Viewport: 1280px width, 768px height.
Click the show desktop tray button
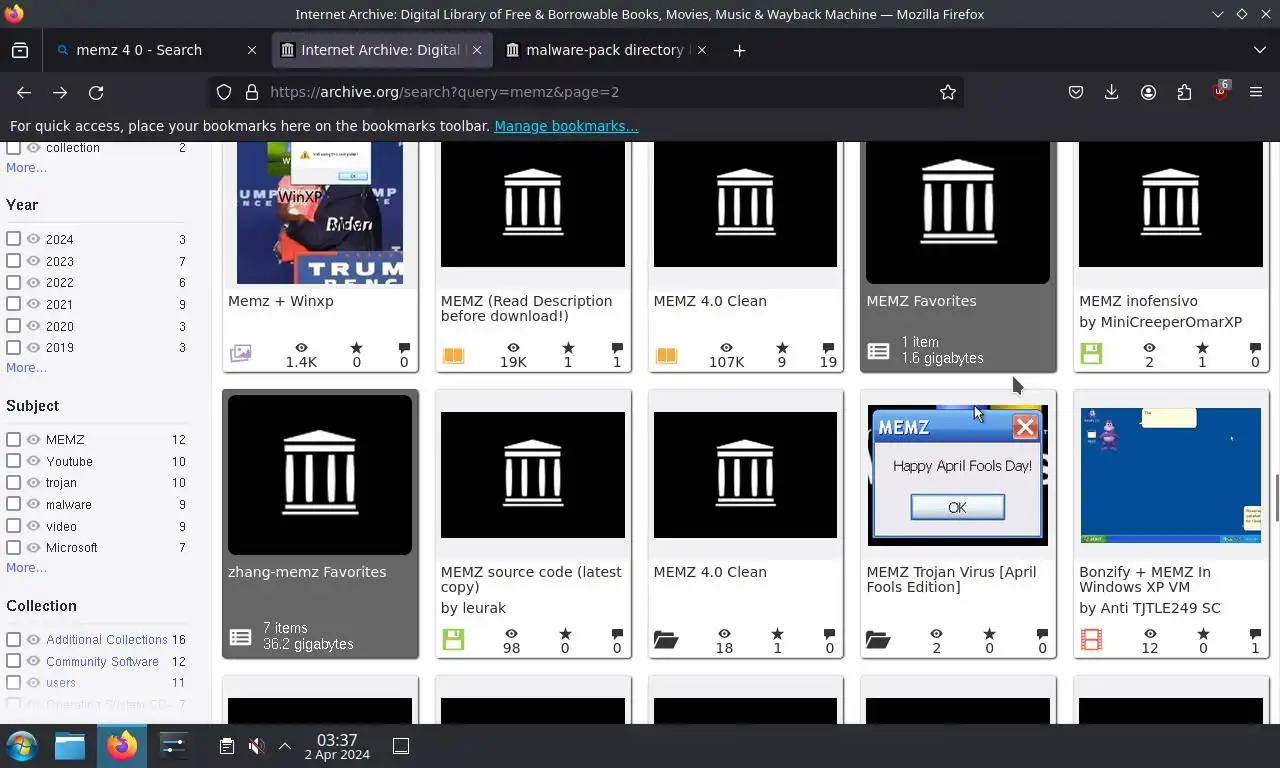pyautogui.click(x=401, y=746)
